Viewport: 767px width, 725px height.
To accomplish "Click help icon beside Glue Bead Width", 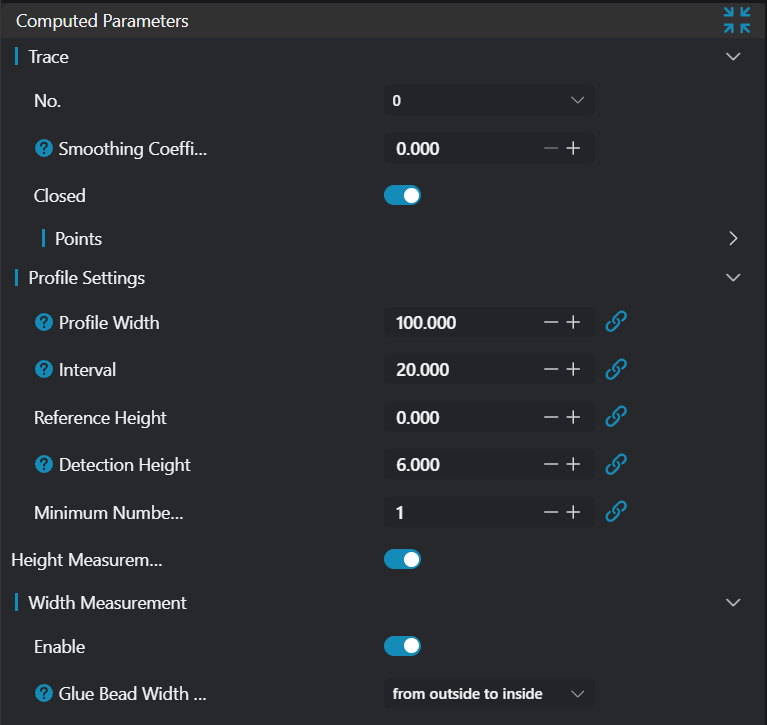I will [43, 694].
